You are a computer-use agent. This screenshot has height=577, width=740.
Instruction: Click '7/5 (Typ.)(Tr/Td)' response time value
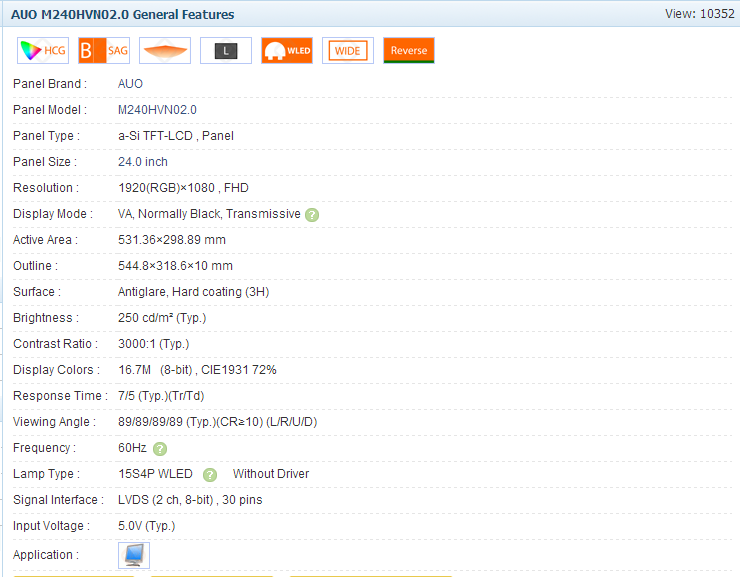click(x=161, y=396)
